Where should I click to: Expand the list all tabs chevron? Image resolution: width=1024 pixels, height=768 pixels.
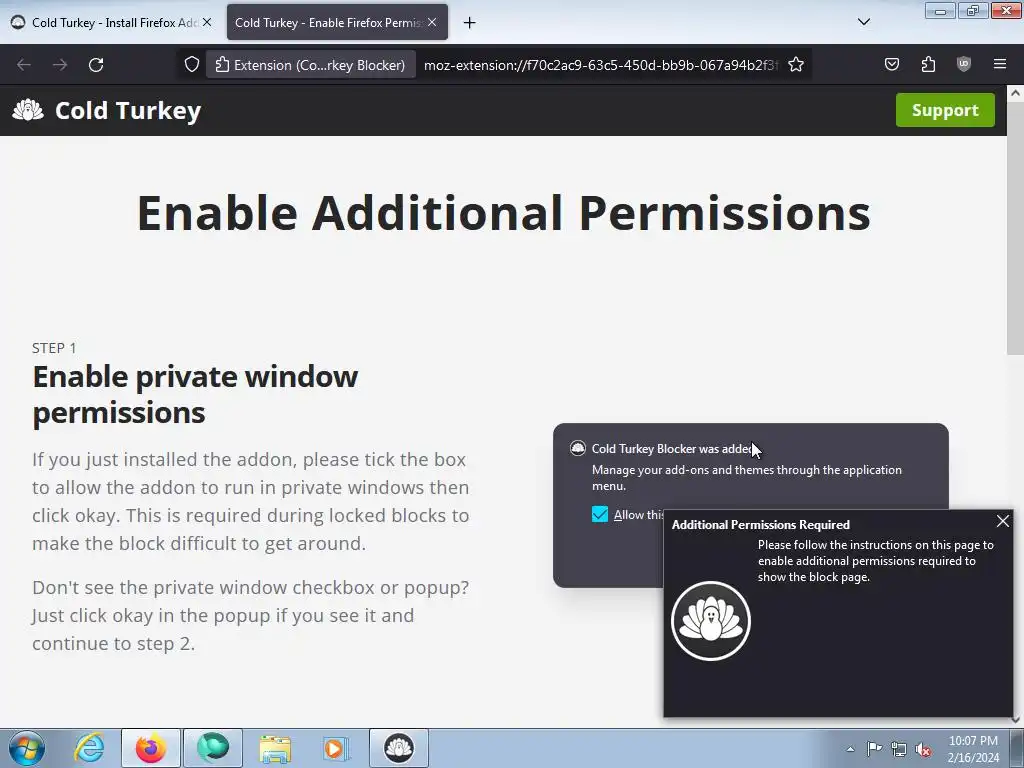(863, 22)
